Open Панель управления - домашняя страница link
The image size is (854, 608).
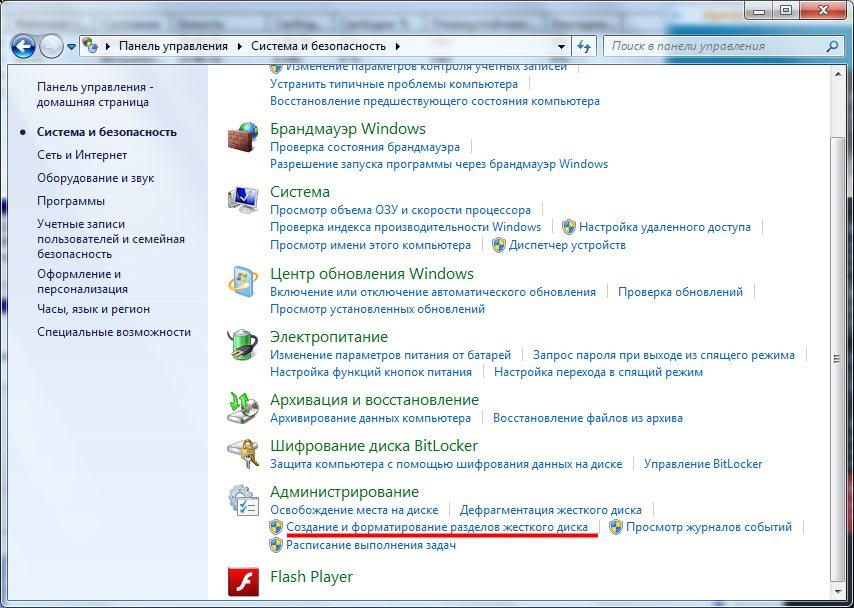click(95, 95)
